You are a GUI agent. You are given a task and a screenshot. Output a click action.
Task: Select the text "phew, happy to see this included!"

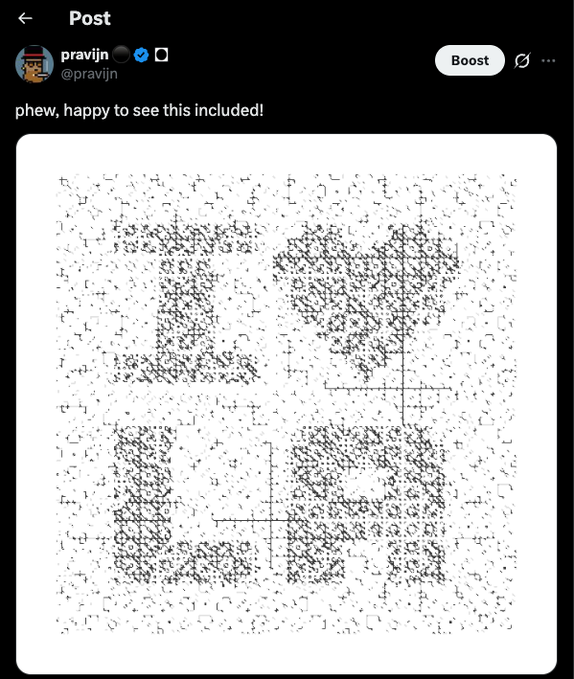[x=139, y=110]
